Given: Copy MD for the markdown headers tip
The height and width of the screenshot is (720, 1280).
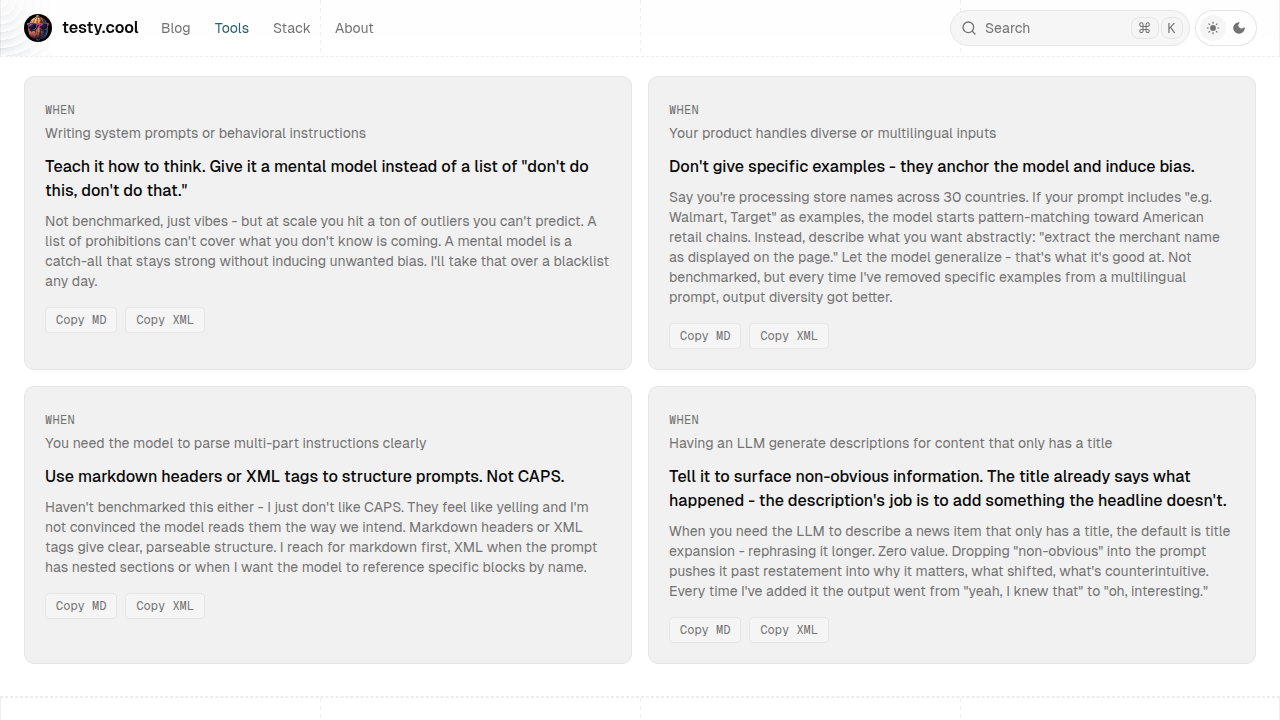Looking at the screenshot, I should coord(81,606).
